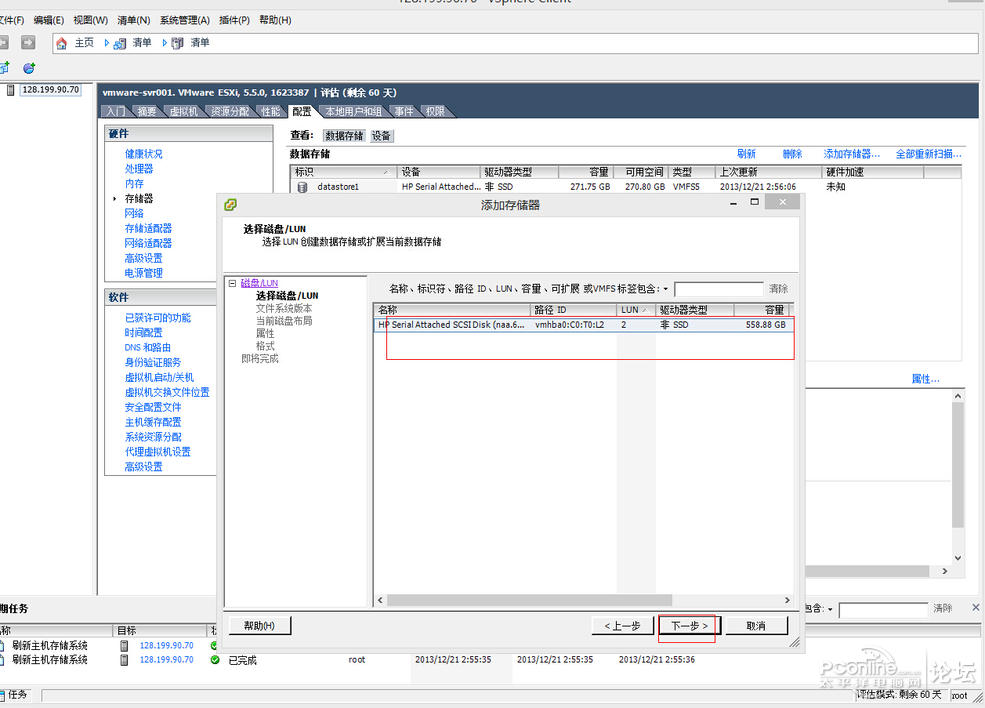Close the recent tasks panel with X
Image resolution: width=985 pixels, height=708 pixels.
point(976,607)
